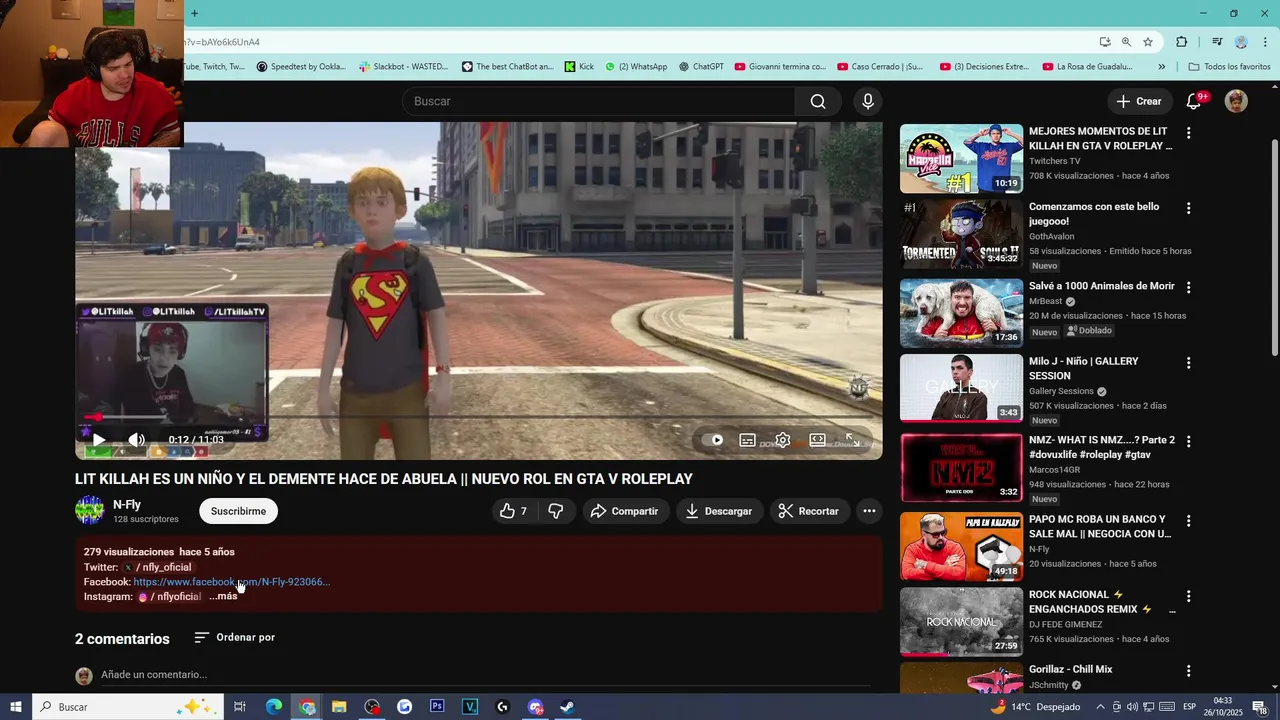Open NMZ roleplay video thumbnail
1280x720 pixels.
[x=961, y=467]
